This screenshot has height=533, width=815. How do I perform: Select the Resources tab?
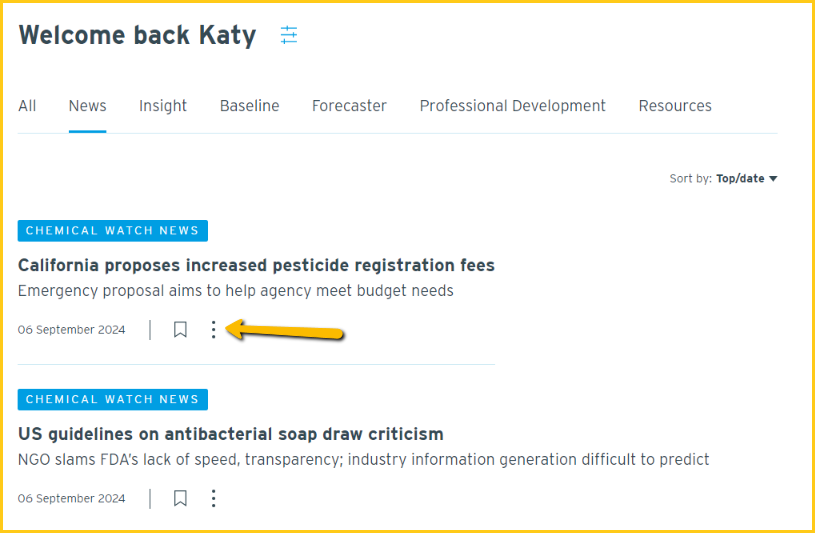pyautogui.click(x=675, y=106)
